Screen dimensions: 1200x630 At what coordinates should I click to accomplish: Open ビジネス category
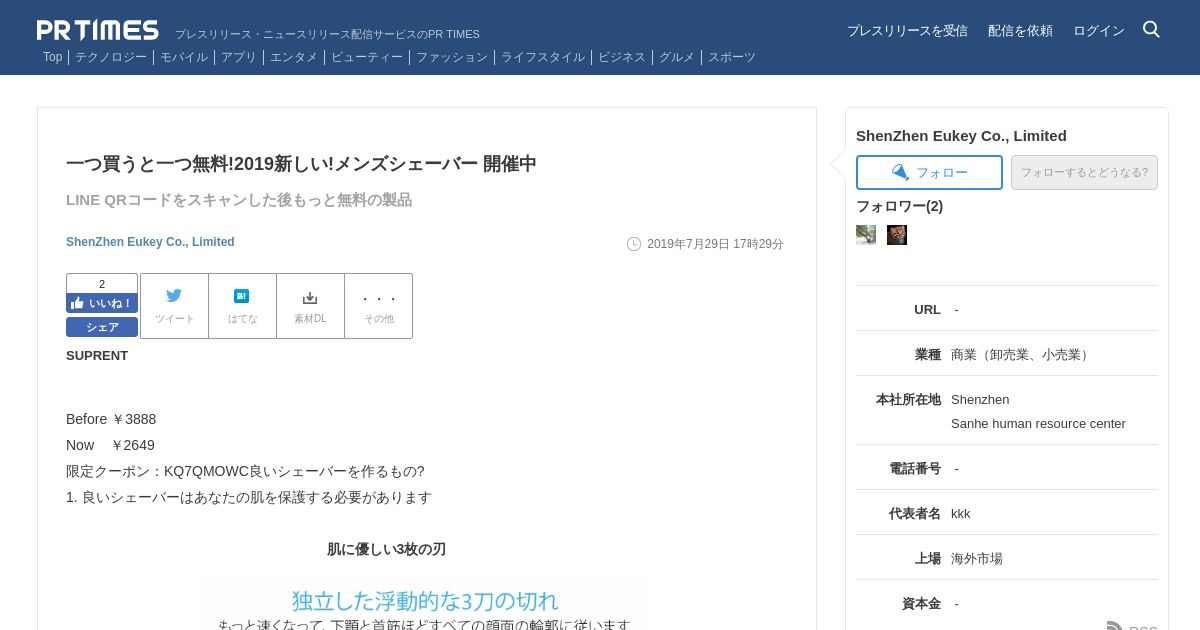coord(622,57)
